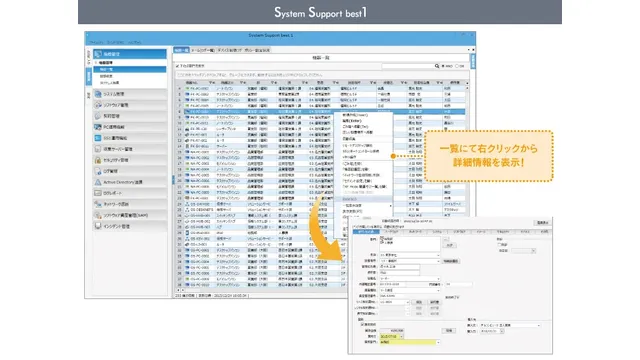Collapse the 機器管理 tree node arrow
640x360 pixels.
96,63
